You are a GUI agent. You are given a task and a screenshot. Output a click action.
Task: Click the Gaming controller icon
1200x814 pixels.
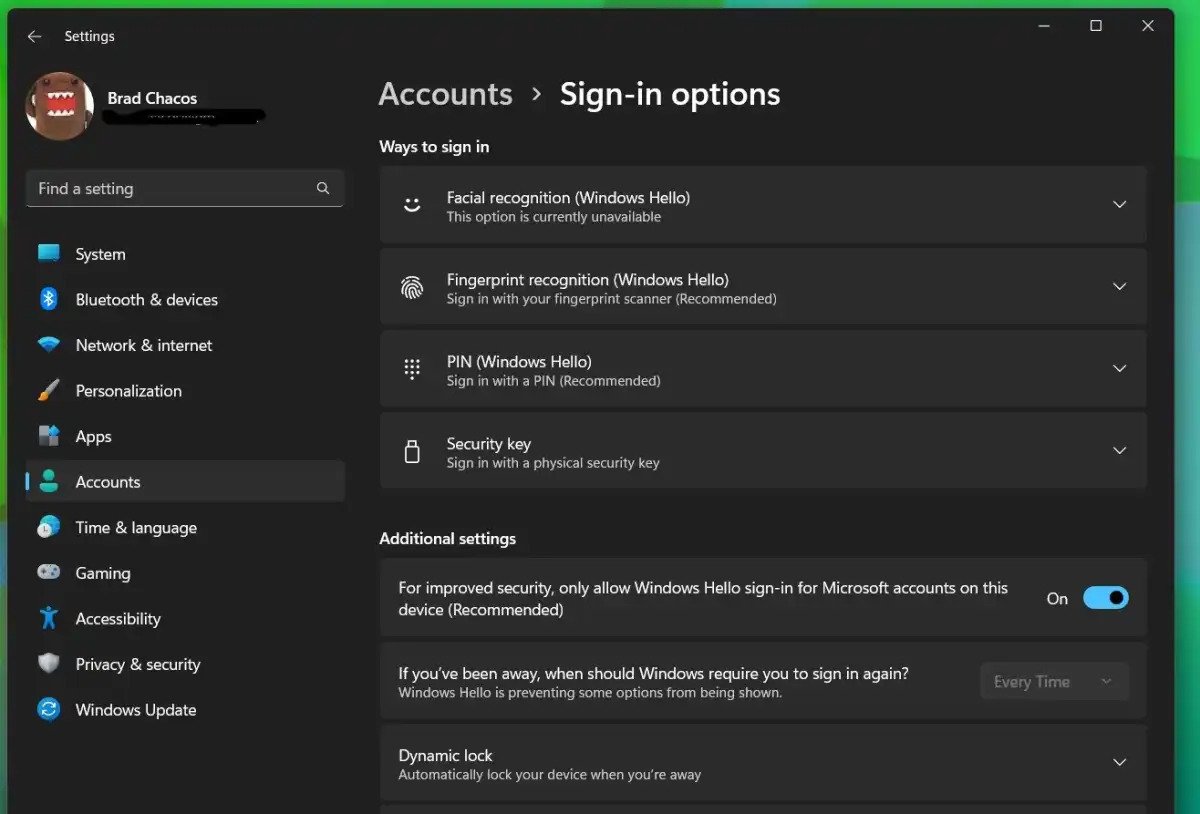48,573
